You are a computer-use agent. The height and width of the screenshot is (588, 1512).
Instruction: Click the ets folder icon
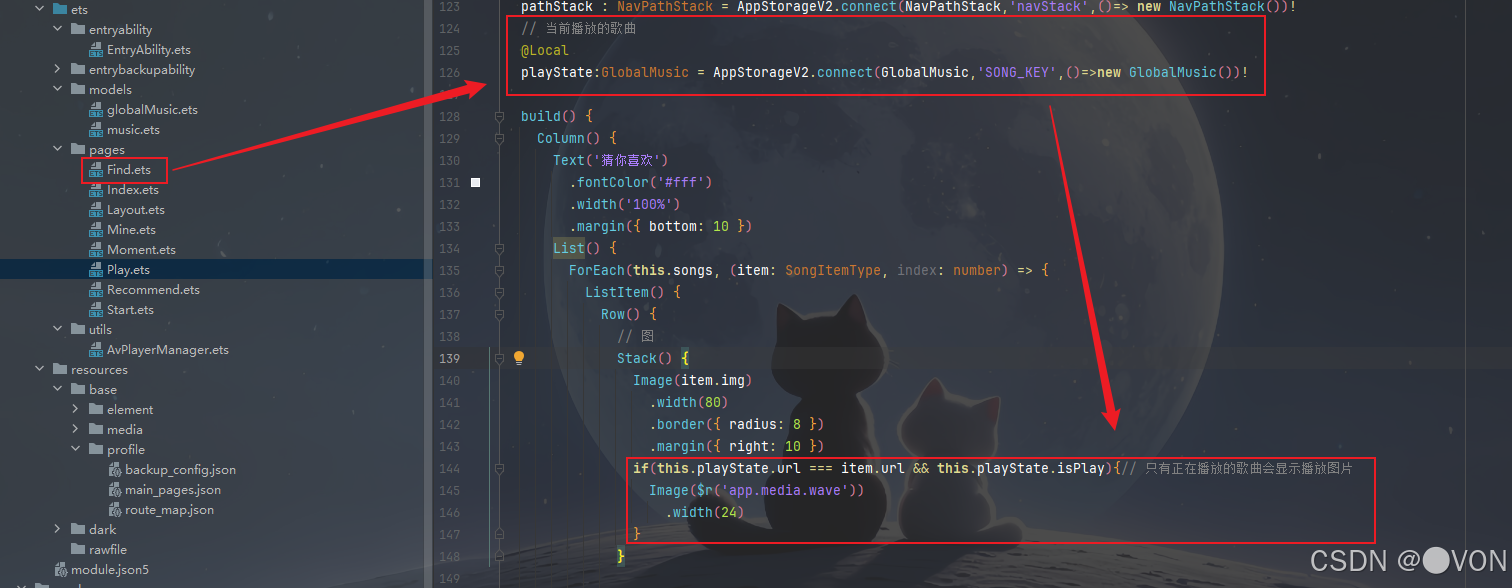[x=60, y=9]
